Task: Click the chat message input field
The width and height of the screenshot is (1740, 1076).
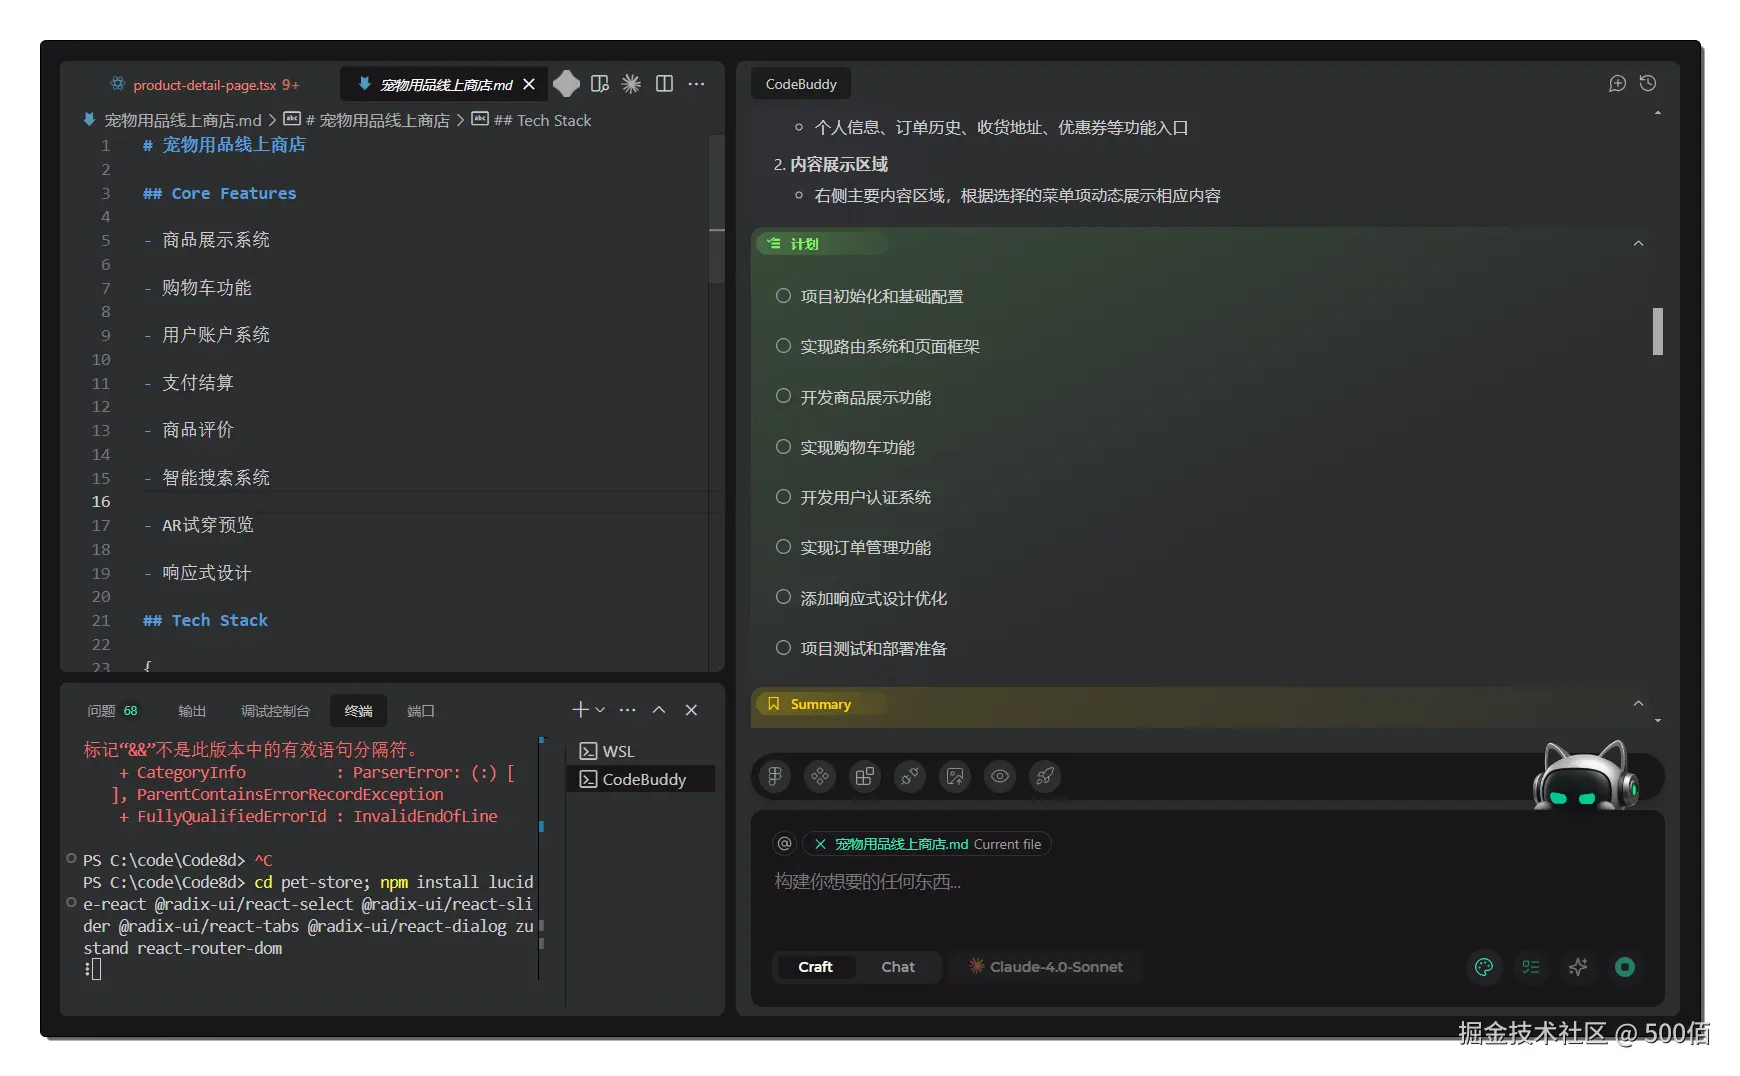Action: [1208, 882]
